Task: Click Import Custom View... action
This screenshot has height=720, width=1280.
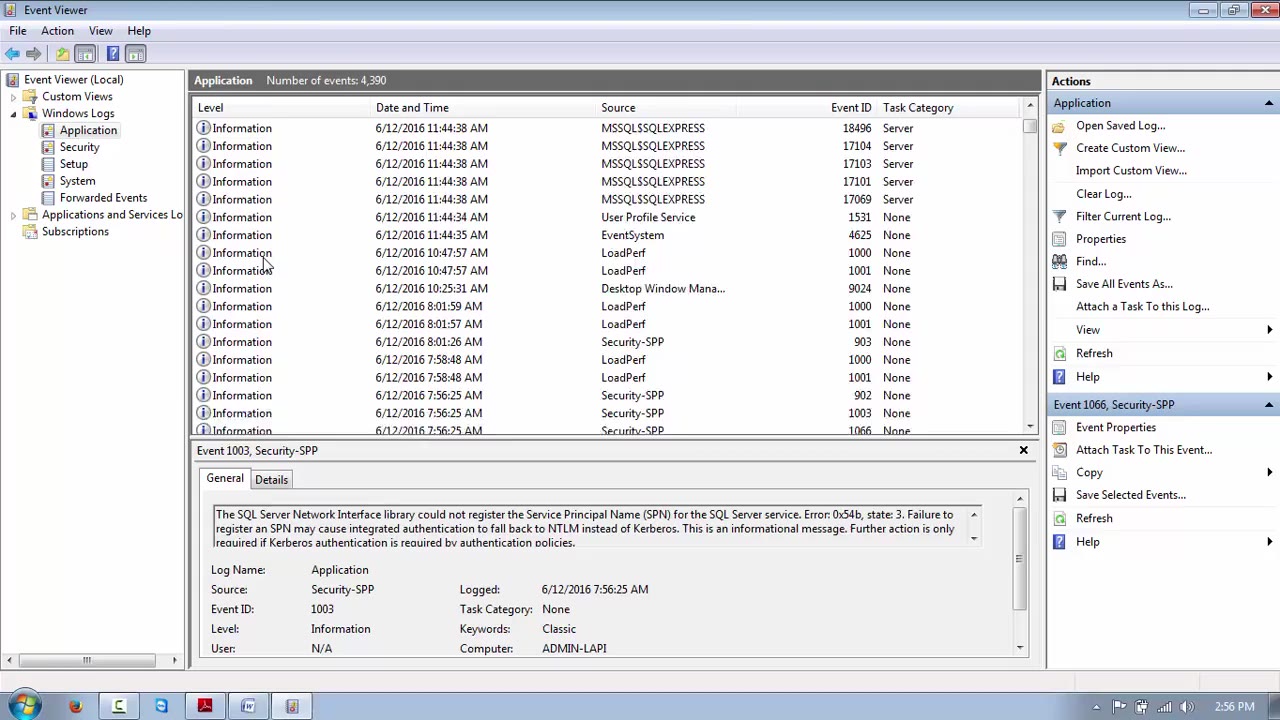Action: [1131, 171]
